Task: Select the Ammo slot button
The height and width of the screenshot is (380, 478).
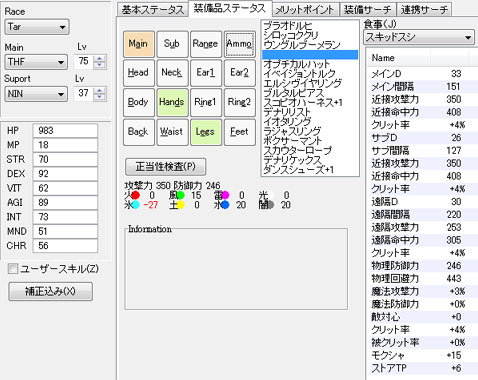Action: (239, 44)
